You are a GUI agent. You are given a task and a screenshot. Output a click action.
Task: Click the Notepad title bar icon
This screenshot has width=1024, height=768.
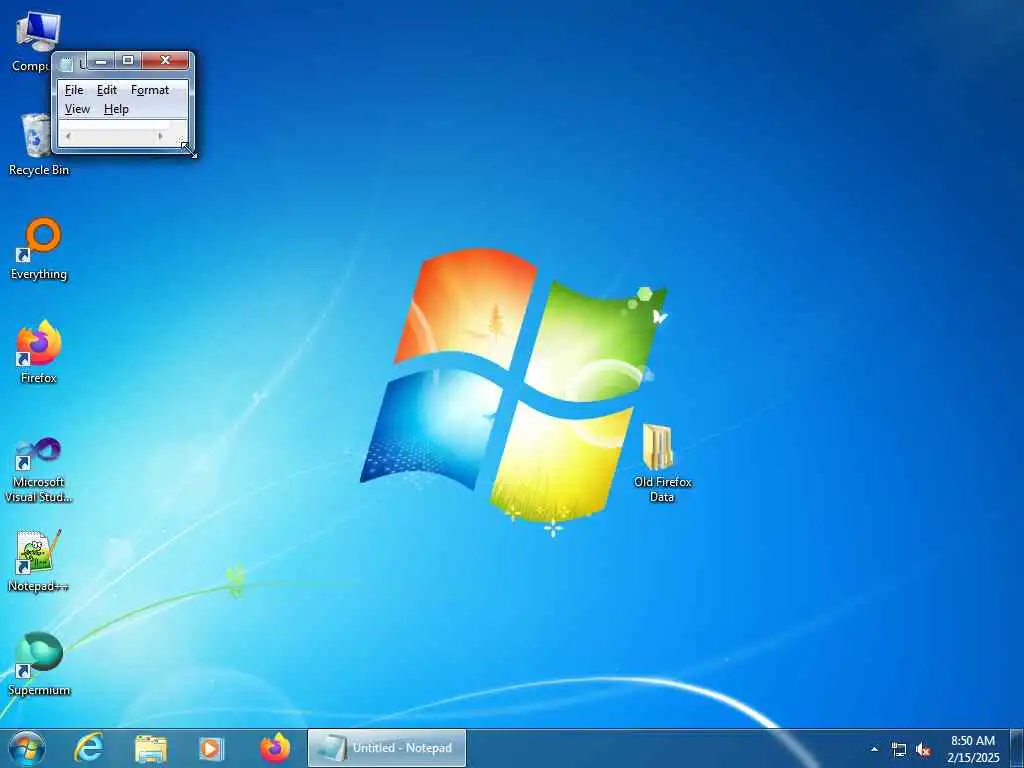[x=66, y=64]
